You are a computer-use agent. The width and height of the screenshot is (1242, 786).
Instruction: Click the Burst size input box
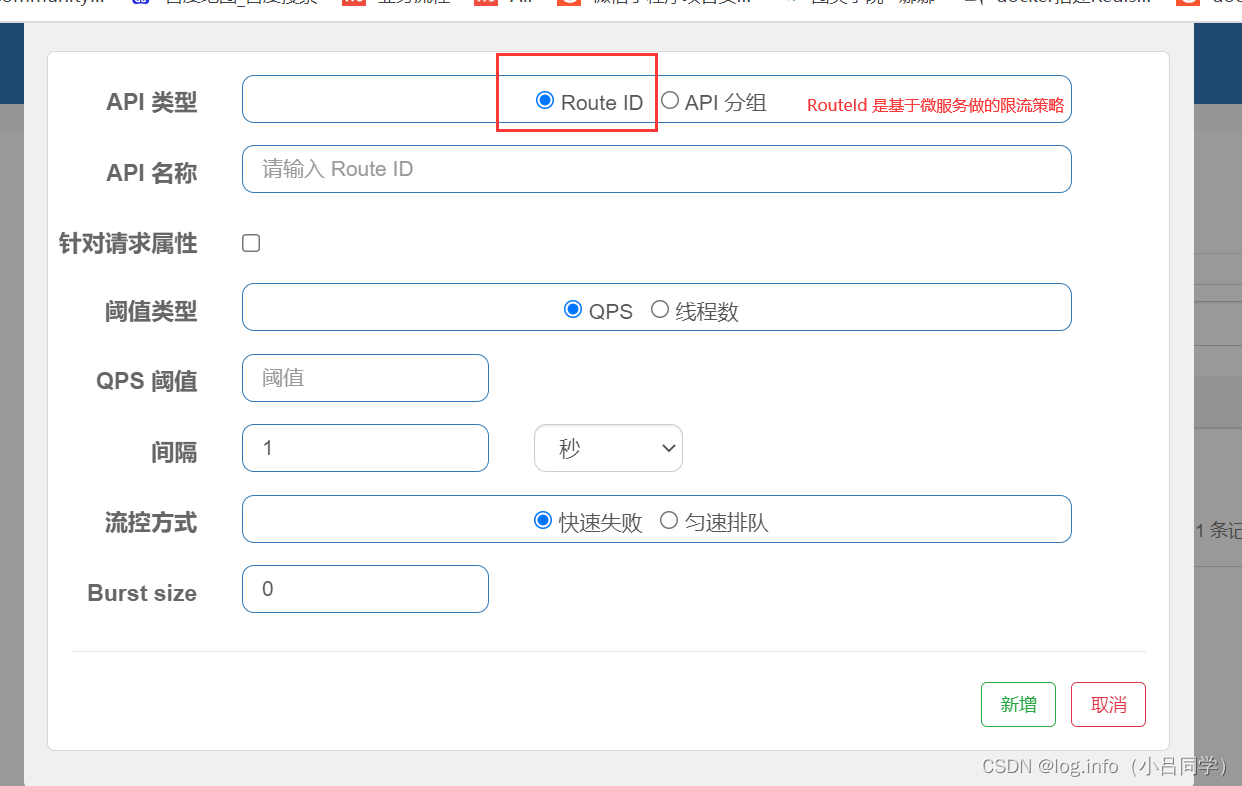click(365, 589)
